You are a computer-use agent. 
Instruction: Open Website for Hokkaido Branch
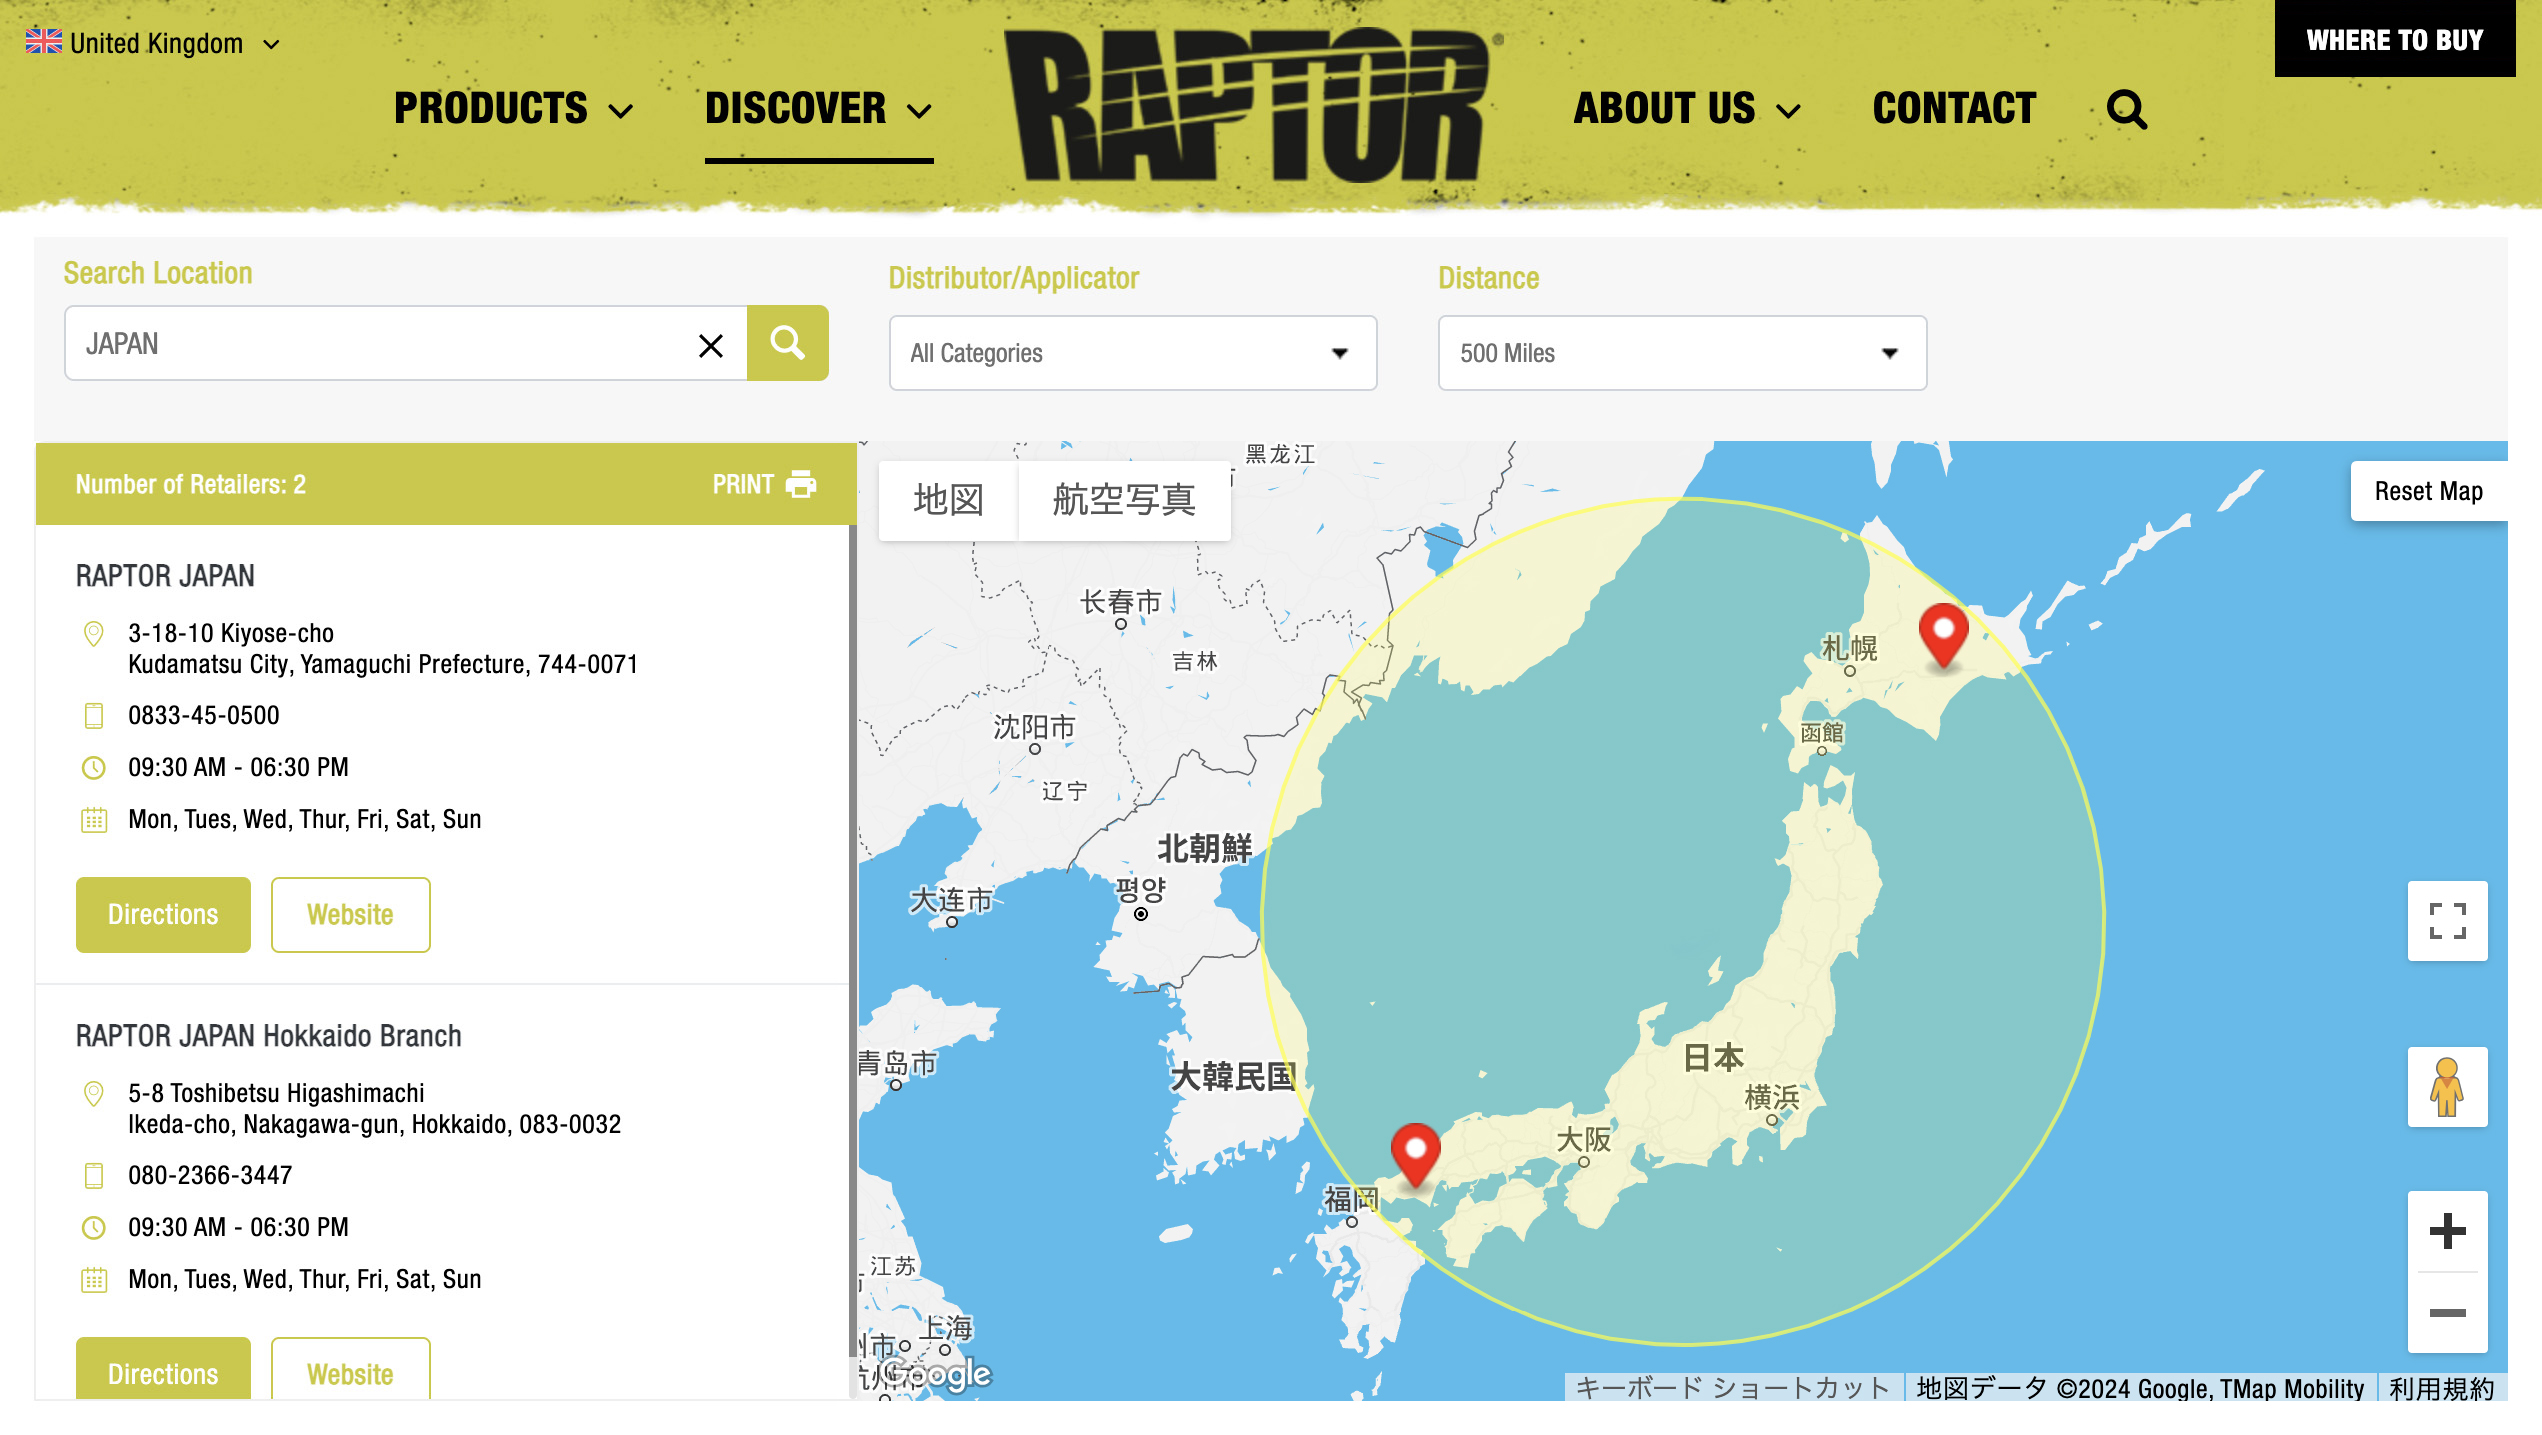coord(350,1369)
